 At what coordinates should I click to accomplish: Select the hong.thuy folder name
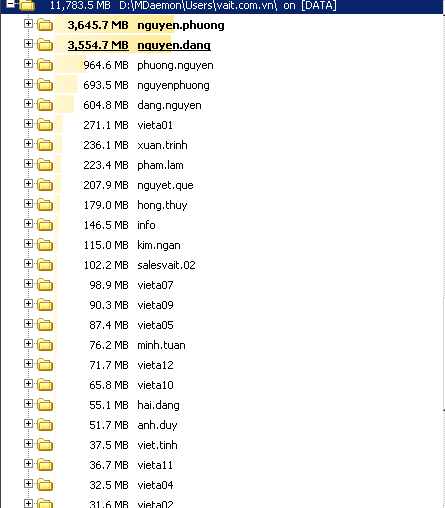(162, 205)
